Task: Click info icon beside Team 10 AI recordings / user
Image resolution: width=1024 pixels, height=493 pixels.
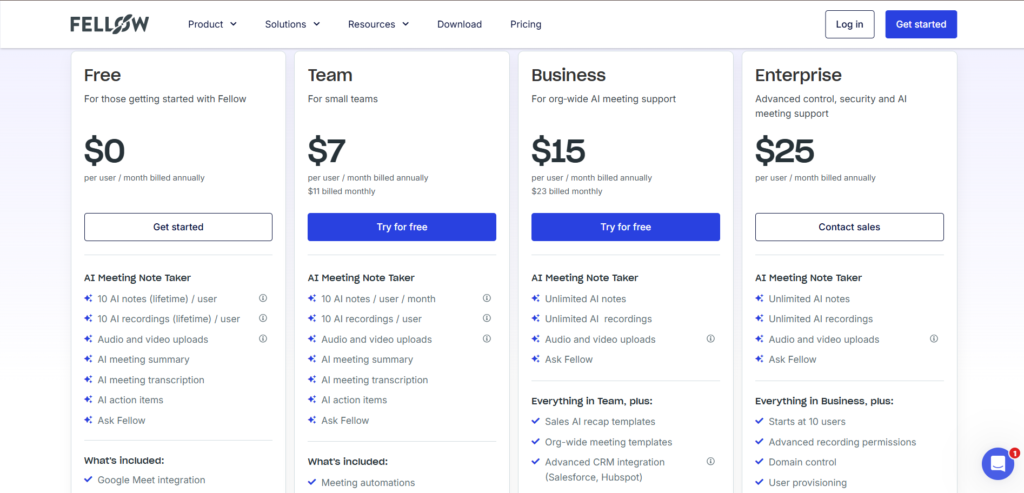Action: pos(487,319)
